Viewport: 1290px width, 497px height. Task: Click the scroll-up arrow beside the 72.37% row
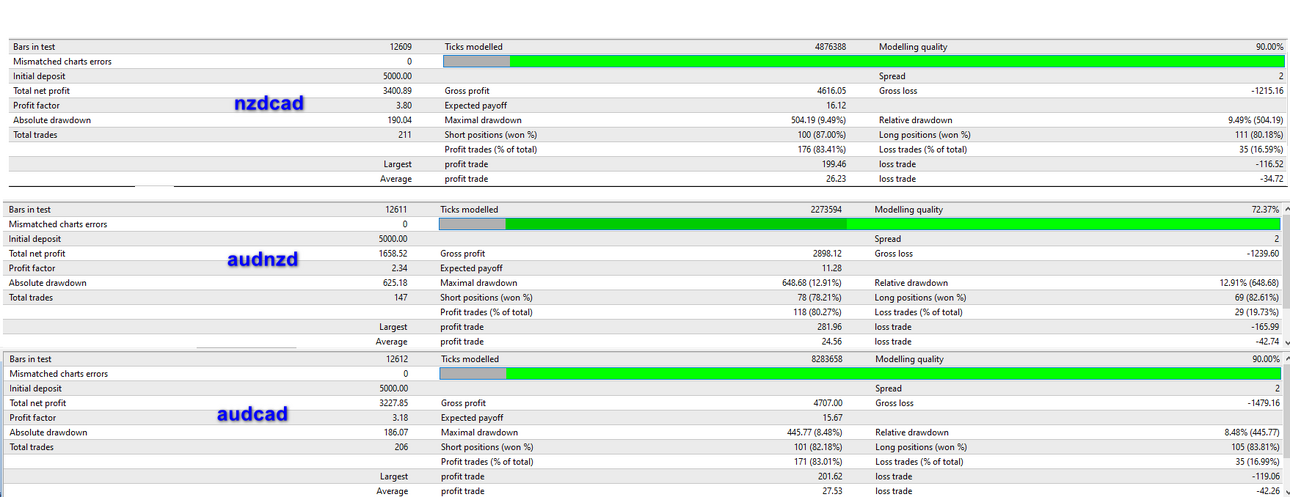pos(1285,210)
